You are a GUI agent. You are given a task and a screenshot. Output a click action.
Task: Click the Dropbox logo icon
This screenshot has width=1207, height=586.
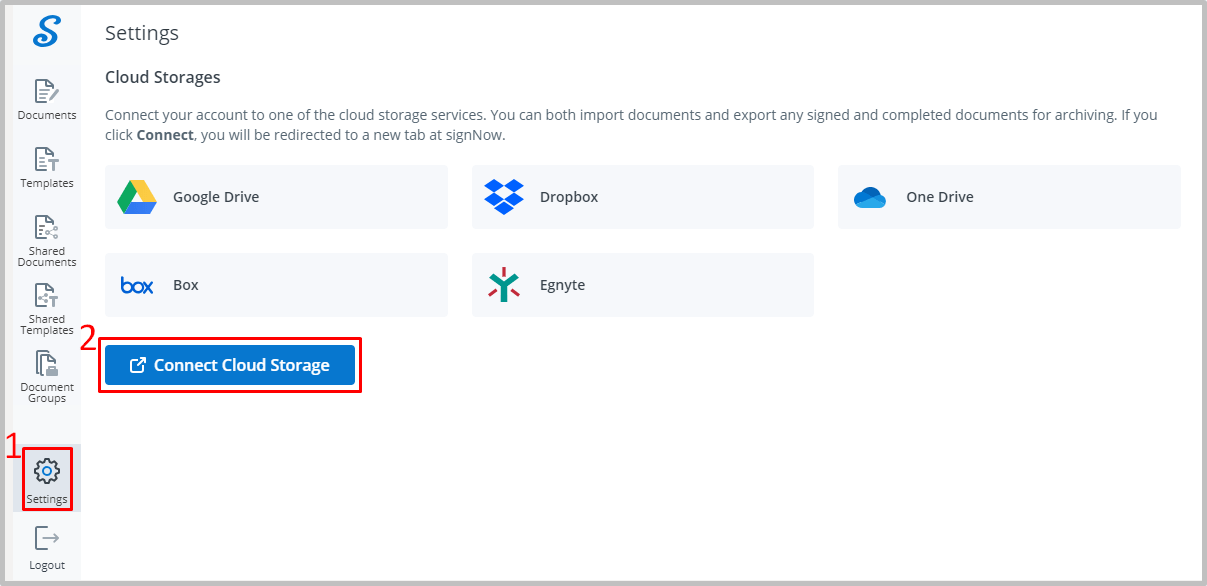pyautogui.click(x=503, y=197)
